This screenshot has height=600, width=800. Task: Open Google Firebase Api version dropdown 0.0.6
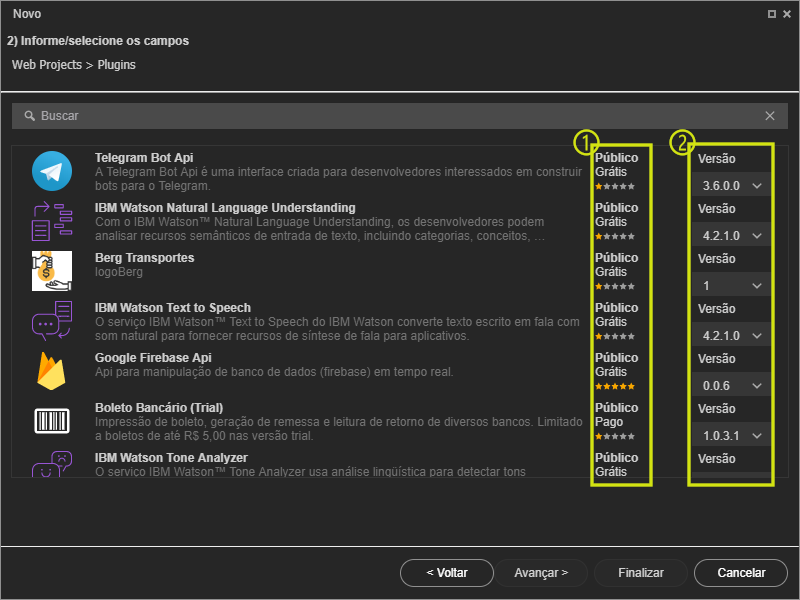[x=732, y=386]
